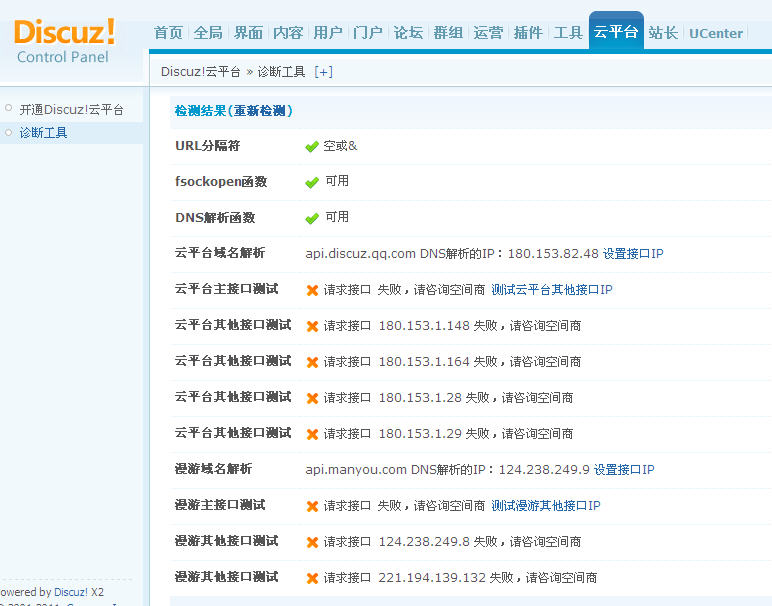
Task: Click the URL分隔符 row label
Action: (x=208, y=146)
